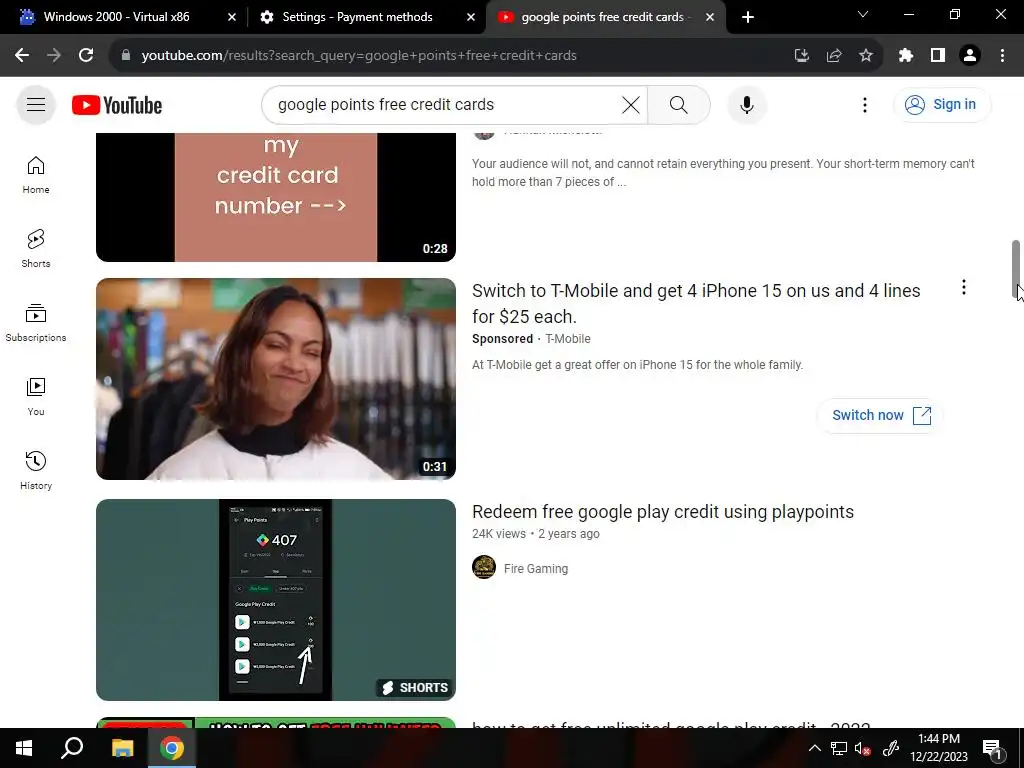Toggle Chrome side panel
This screenshot has height=768, width=1024.
tap(938, 56)
